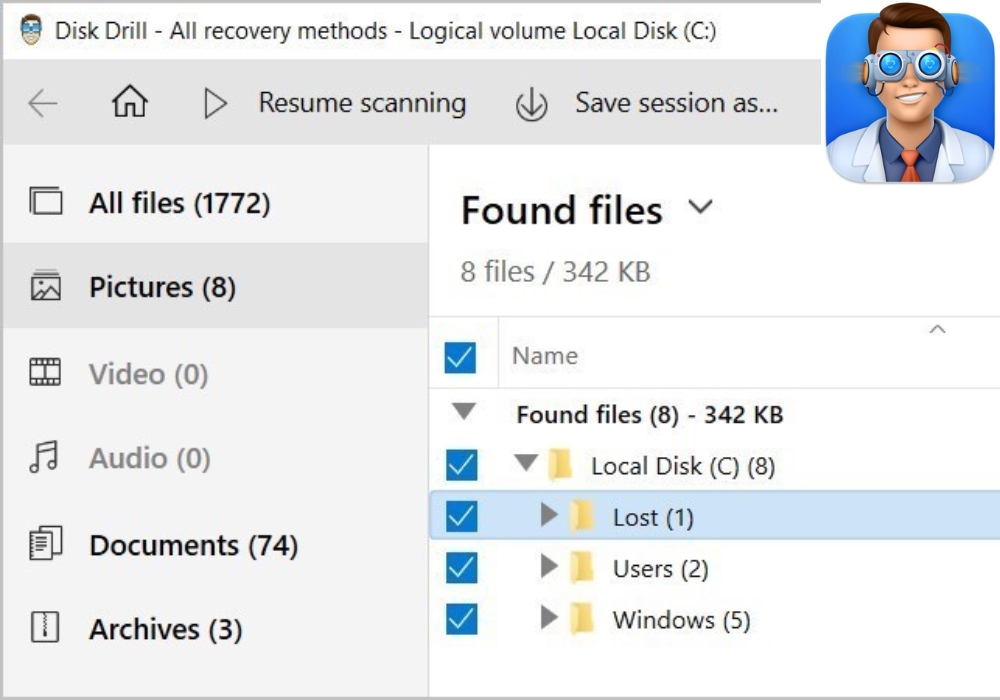The height and width of the screenshot is (700, 1000).
Task: Expand the Users folder node
Action: click(x=548, y=565)
